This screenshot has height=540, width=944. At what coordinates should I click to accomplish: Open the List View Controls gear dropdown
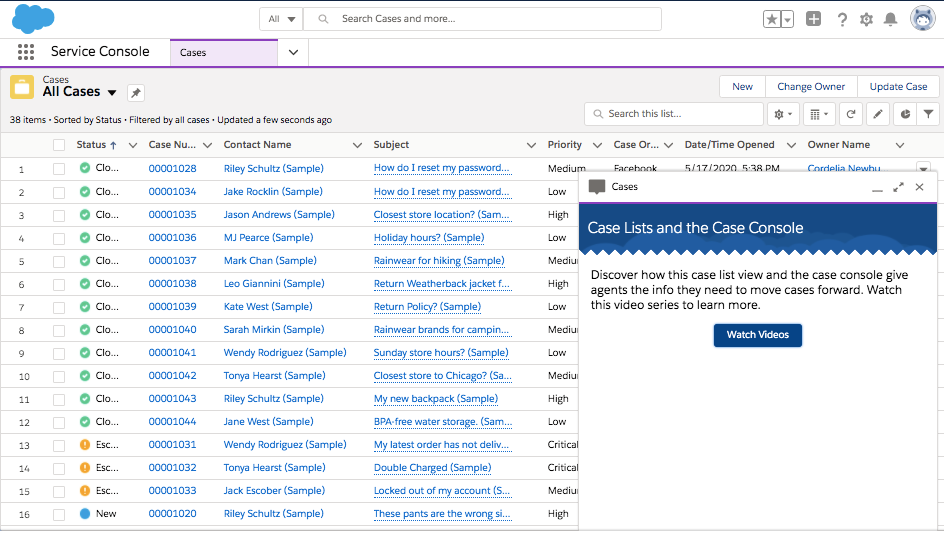(783, 114)
